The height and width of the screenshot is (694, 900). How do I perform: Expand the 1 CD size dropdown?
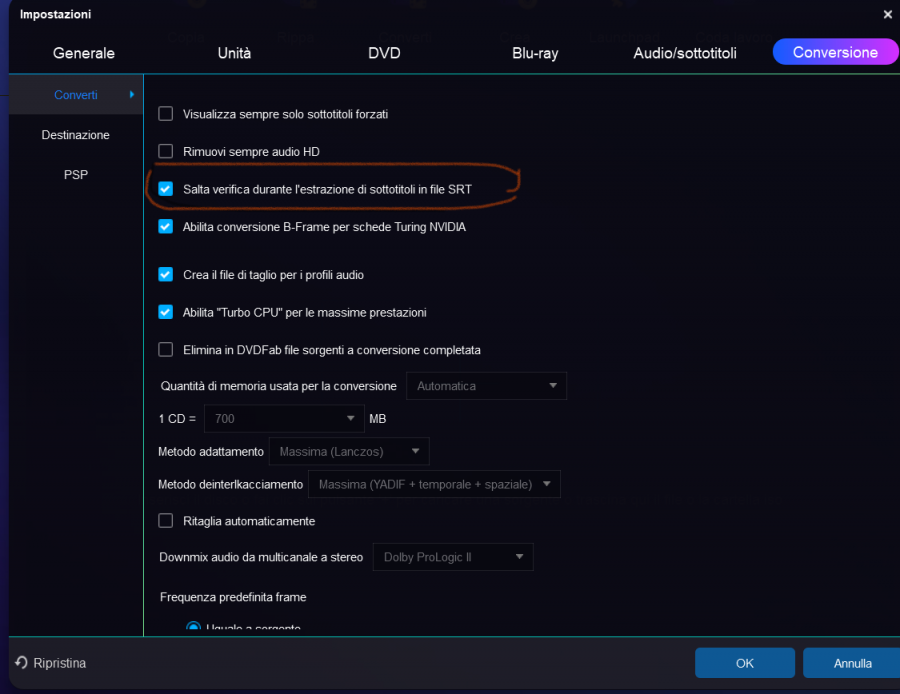(x=284, y=418)
